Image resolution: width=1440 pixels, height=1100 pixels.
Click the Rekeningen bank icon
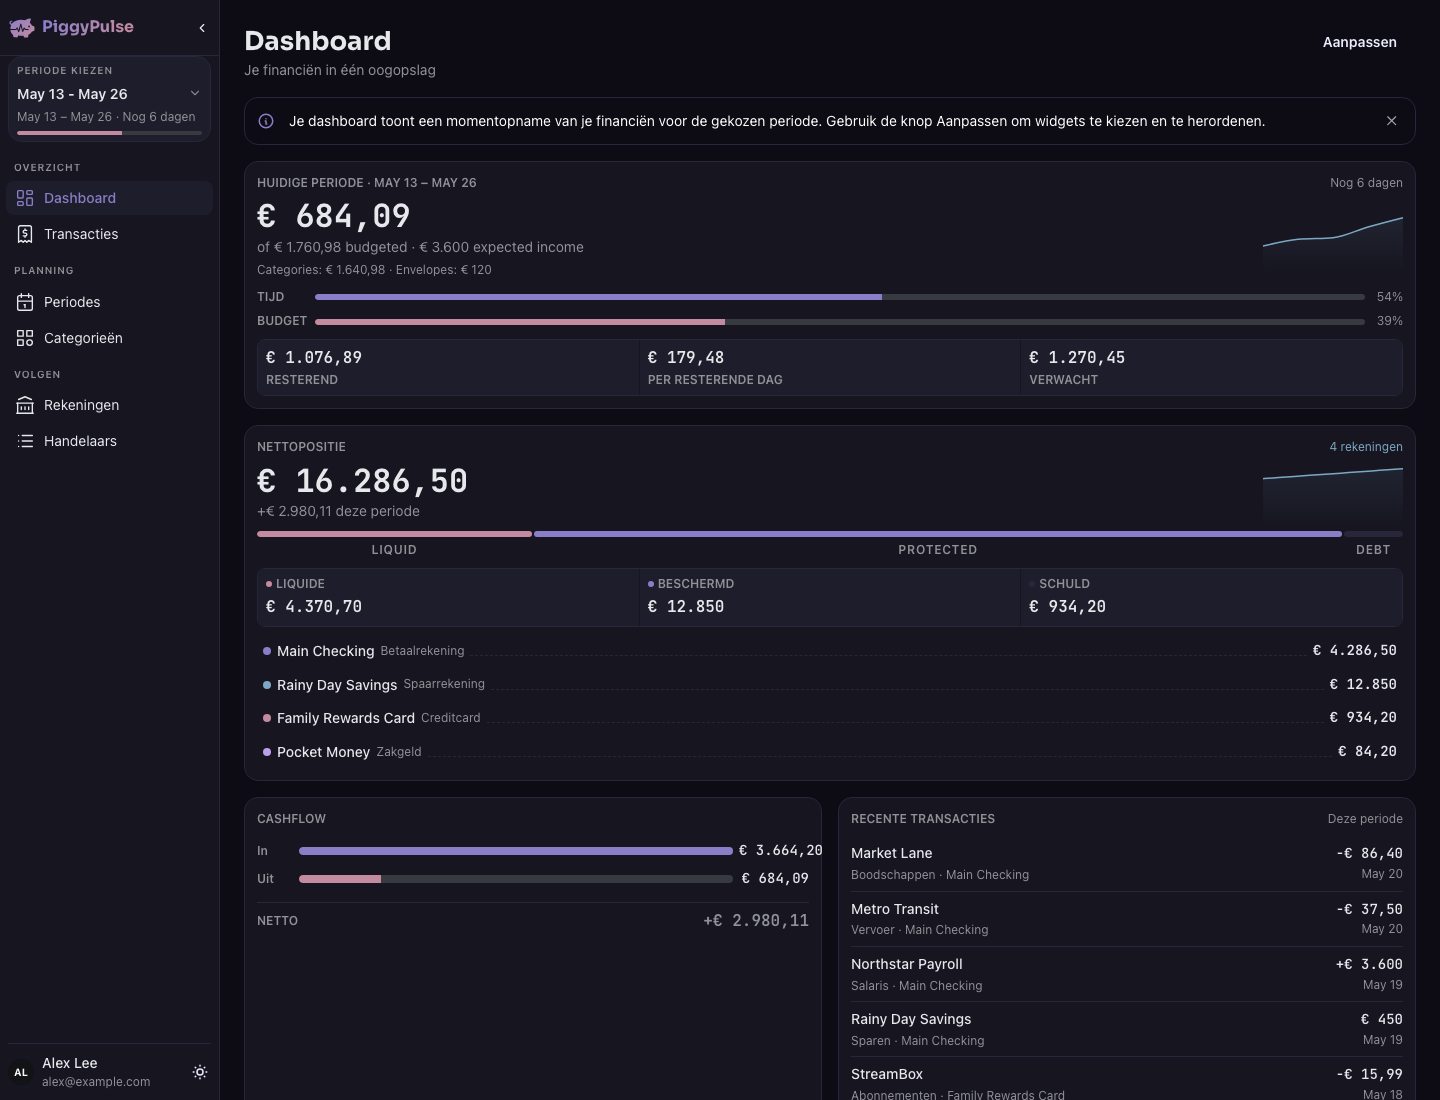coord(25,405)
